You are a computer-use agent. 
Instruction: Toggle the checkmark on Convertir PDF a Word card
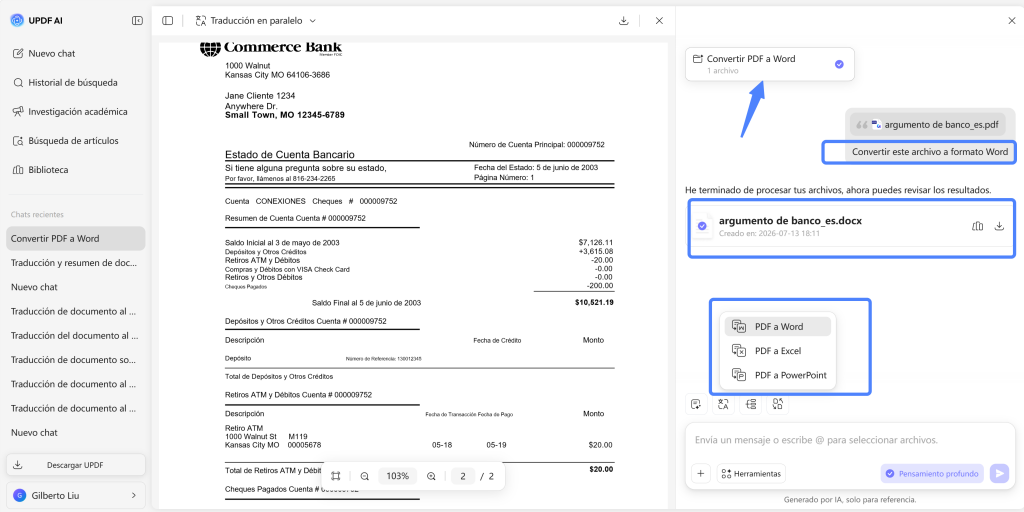pyautogui.click(x=839, y=64)
